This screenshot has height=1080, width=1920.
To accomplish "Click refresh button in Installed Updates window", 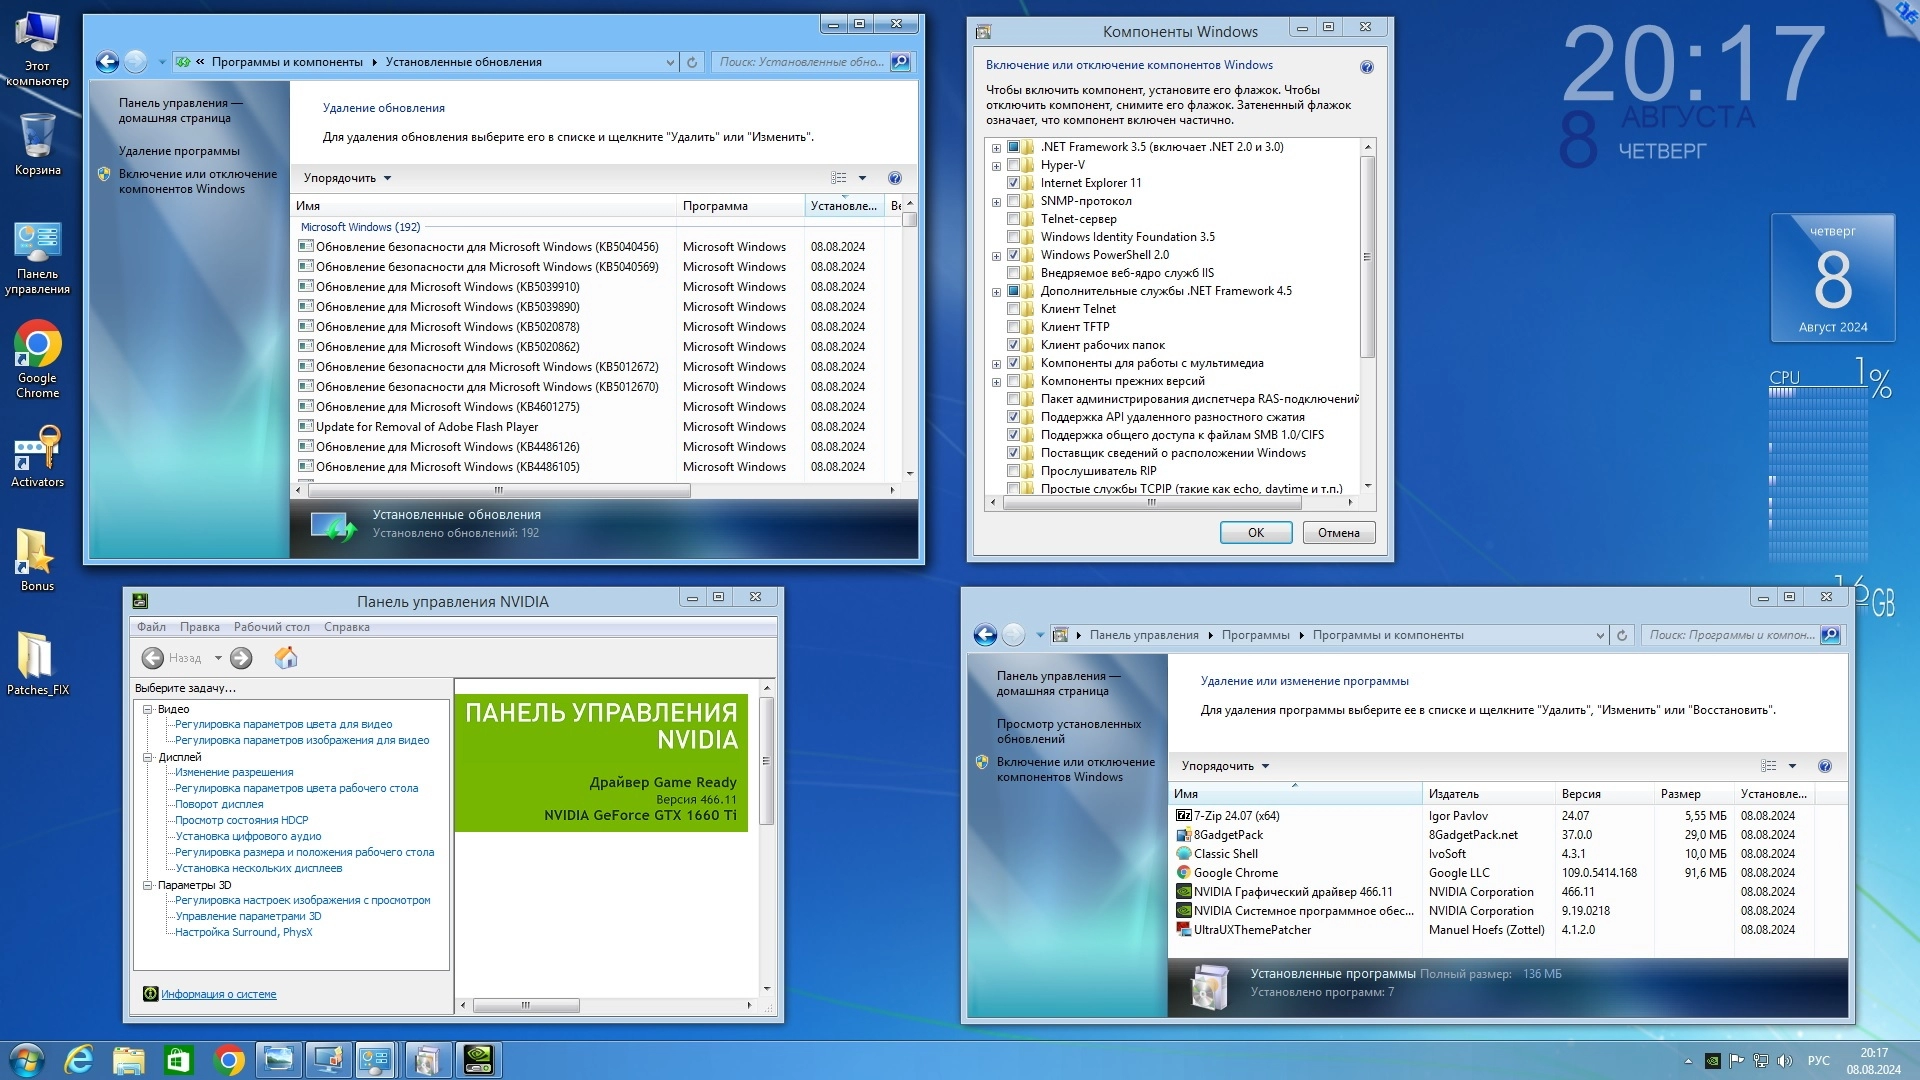I will tap(691, 62).
